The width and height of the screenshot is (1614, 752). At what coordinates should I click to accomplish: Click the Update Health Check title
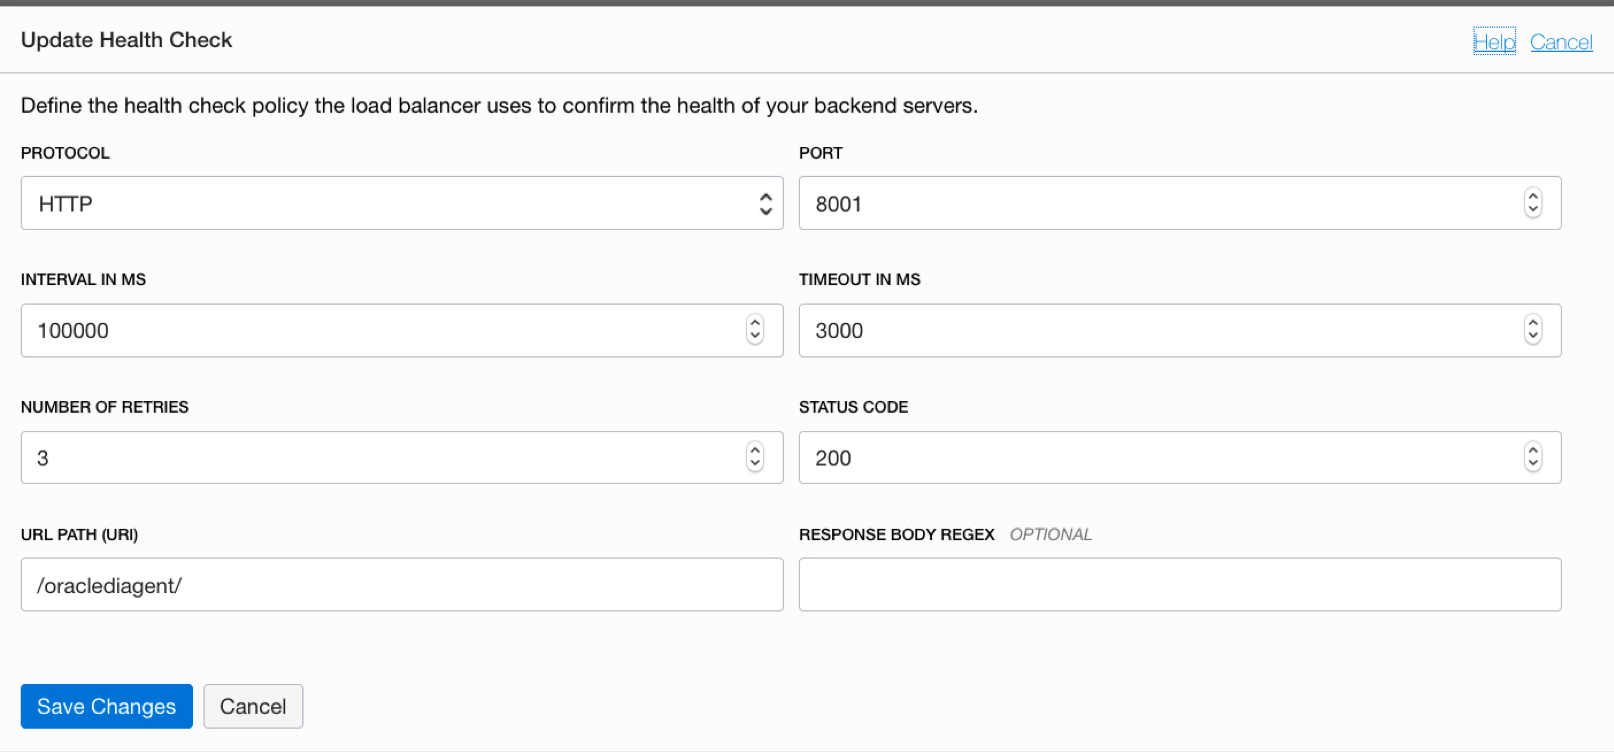tap(126, 40)
